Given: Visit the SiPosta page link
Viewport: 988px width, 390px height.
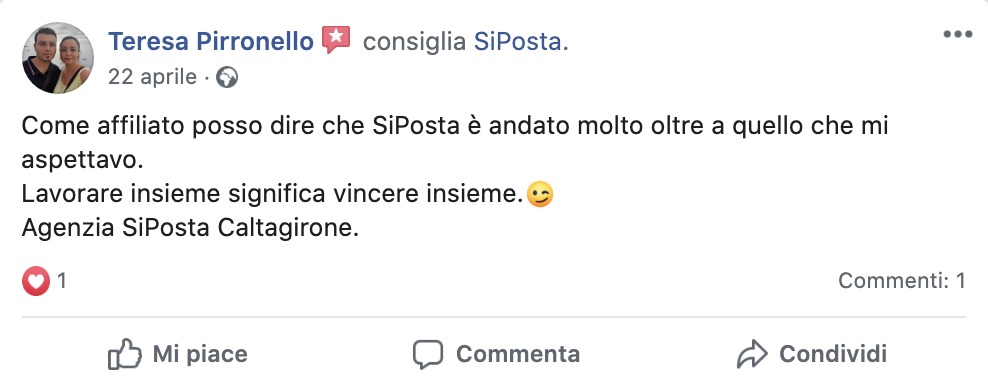Looking at the screenshot, I should tap(517, 42).
